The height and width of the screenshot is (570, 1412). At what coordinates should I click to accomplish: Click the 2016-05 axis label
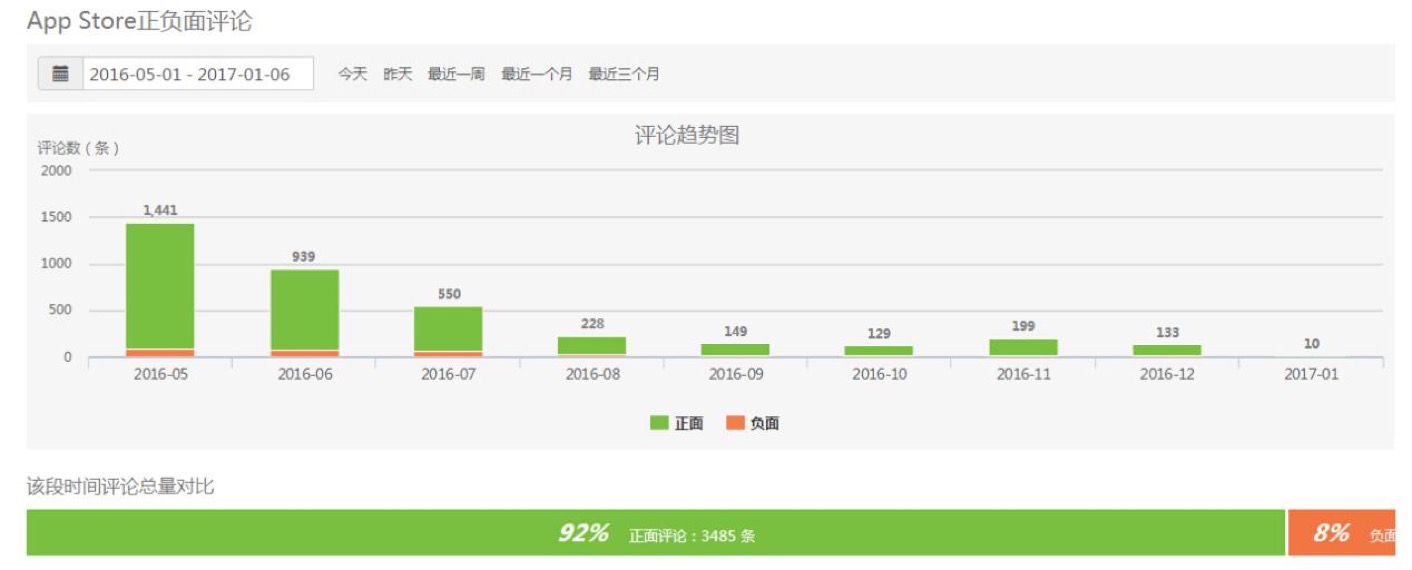click(161, 375)
